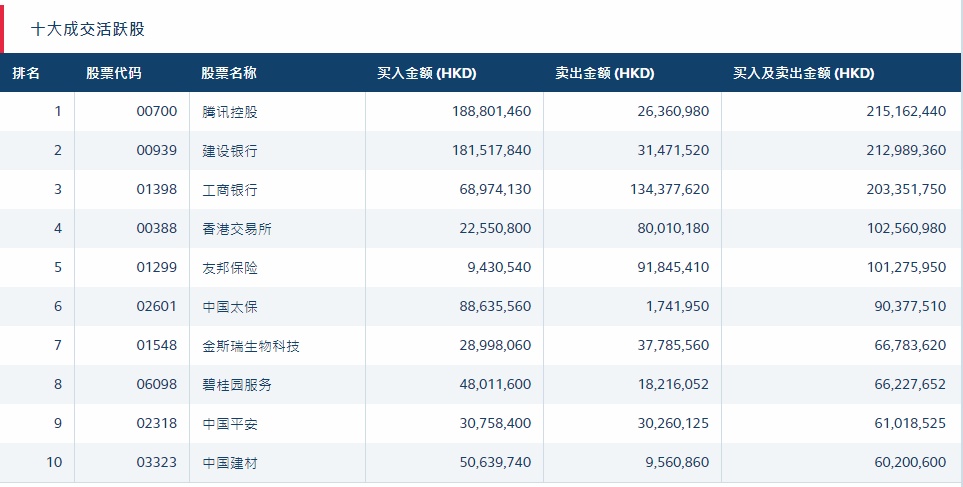Click the 中国平安 stock name

229,424
